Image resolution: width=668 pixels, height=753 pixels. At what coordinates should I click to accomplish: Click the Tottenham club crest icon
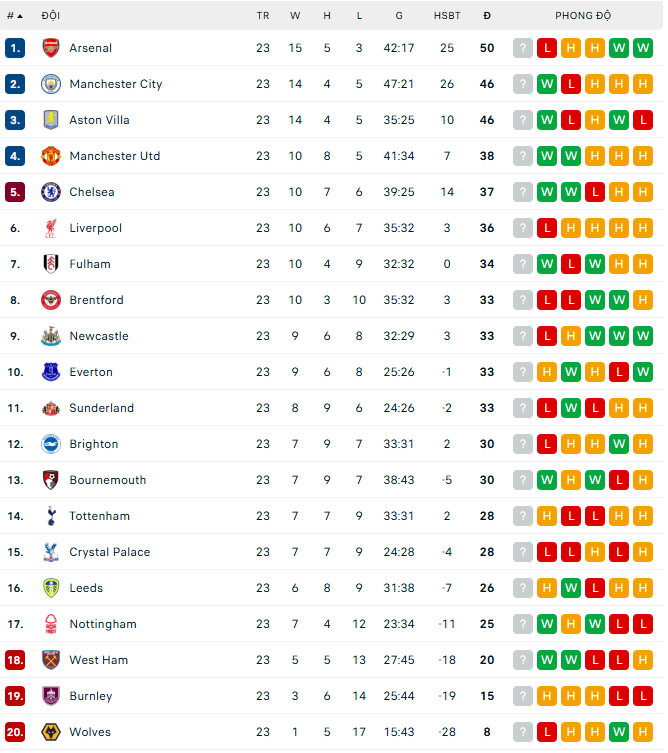pyautogui.click(x=51, y=516)
